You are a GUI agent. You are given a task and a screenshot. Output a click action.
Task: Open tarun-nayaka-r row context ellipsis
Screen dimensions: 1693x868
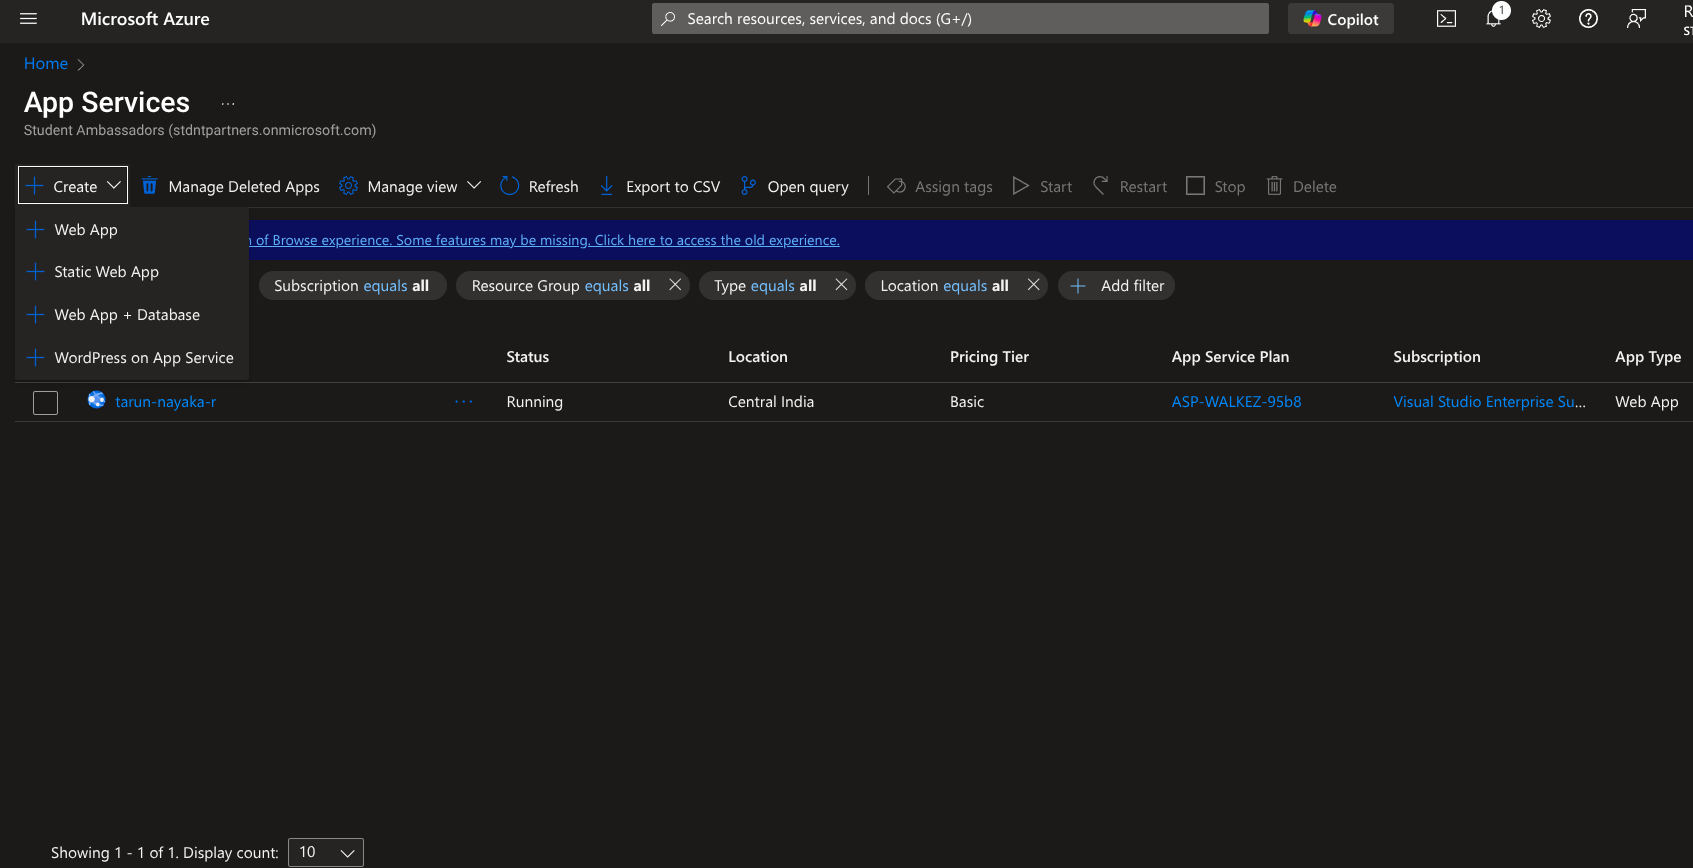464,402
